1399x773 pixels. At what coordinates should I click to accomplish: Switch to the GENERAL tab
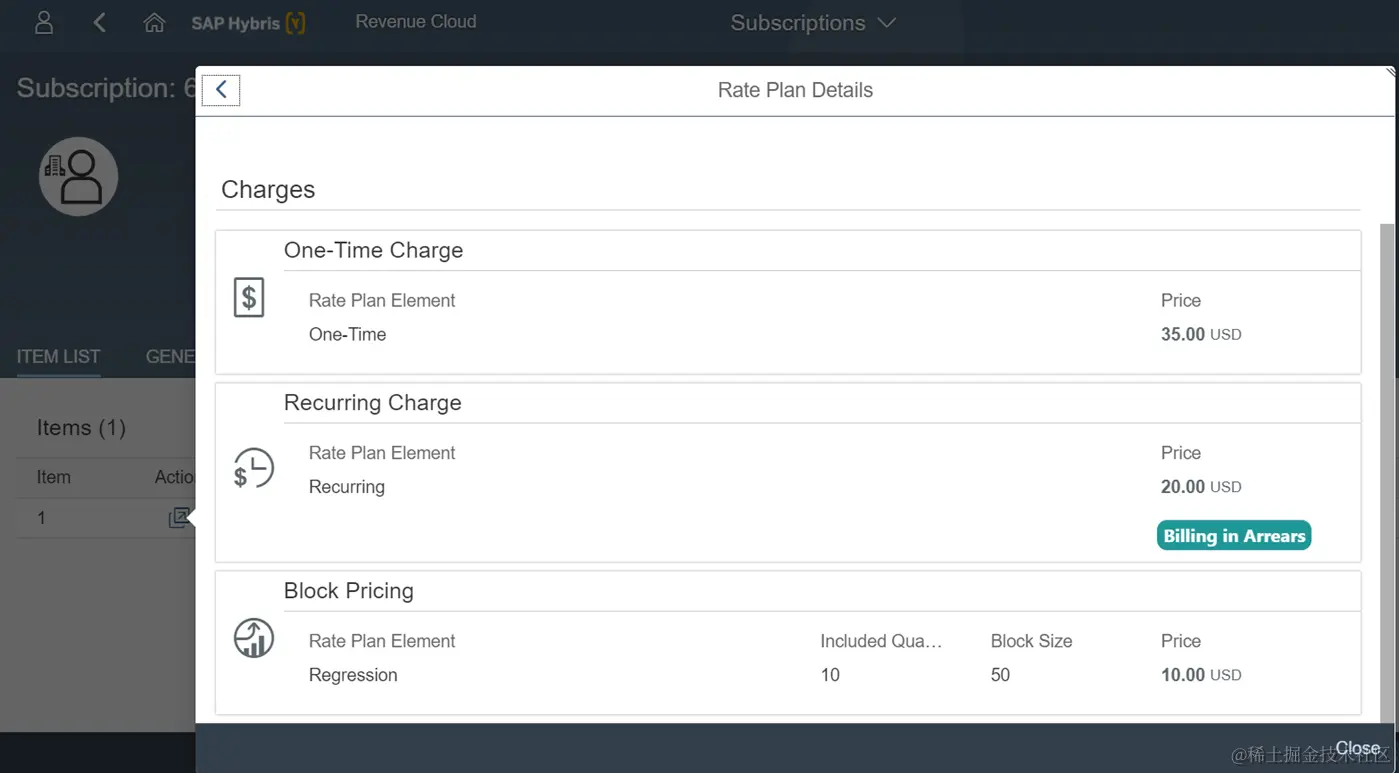(171, 356)
